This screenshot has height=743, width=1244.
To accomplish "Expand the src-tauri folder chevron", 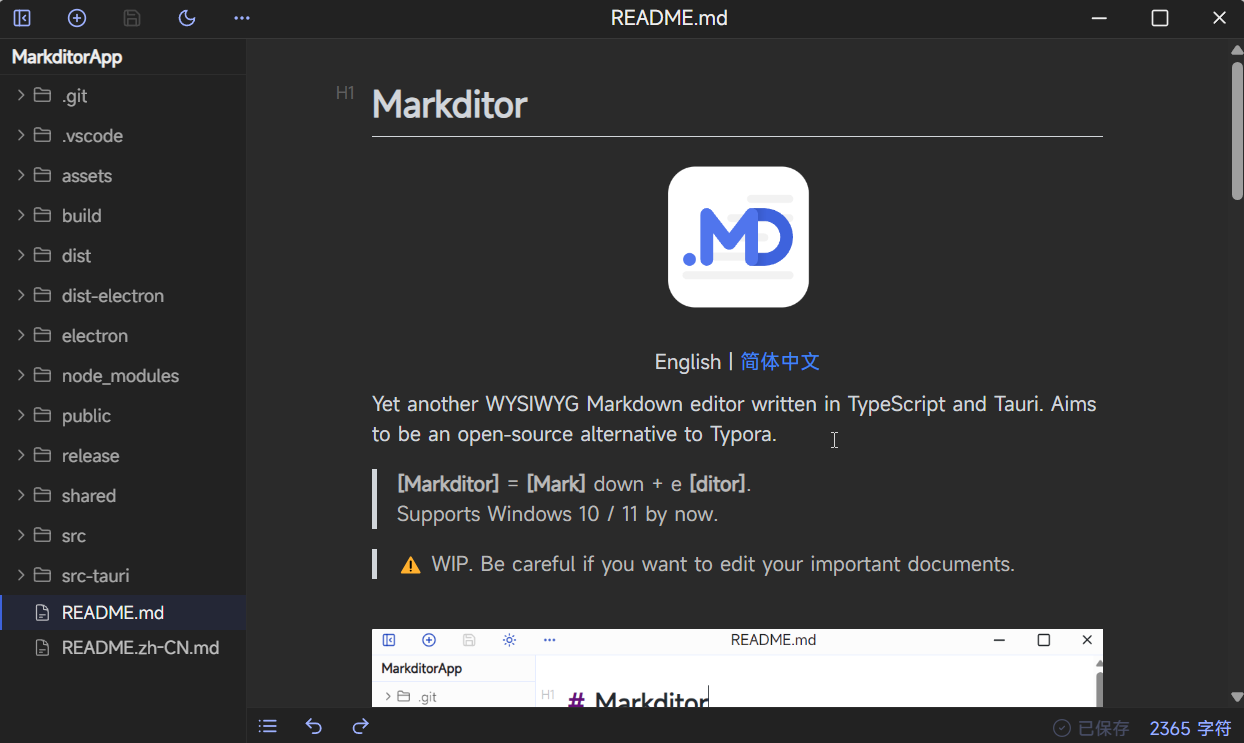I will (x=21, y=575).
